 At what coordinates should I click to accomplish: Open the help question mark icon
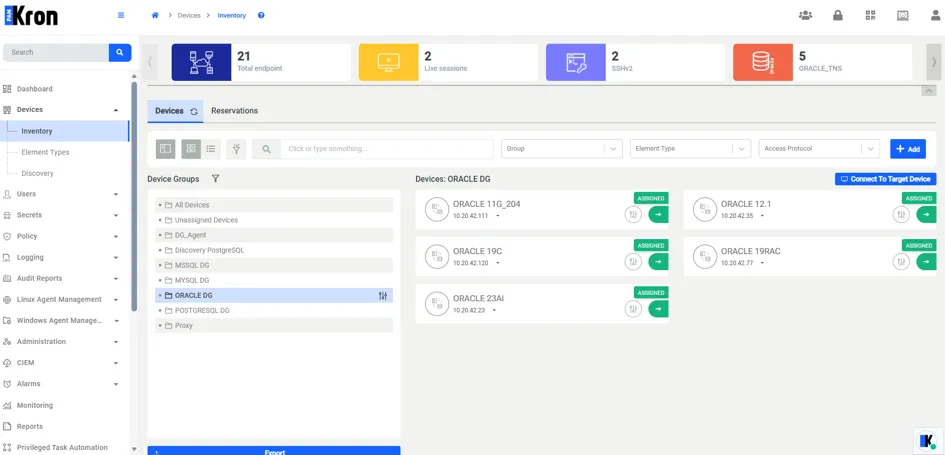tap(261, 15)
